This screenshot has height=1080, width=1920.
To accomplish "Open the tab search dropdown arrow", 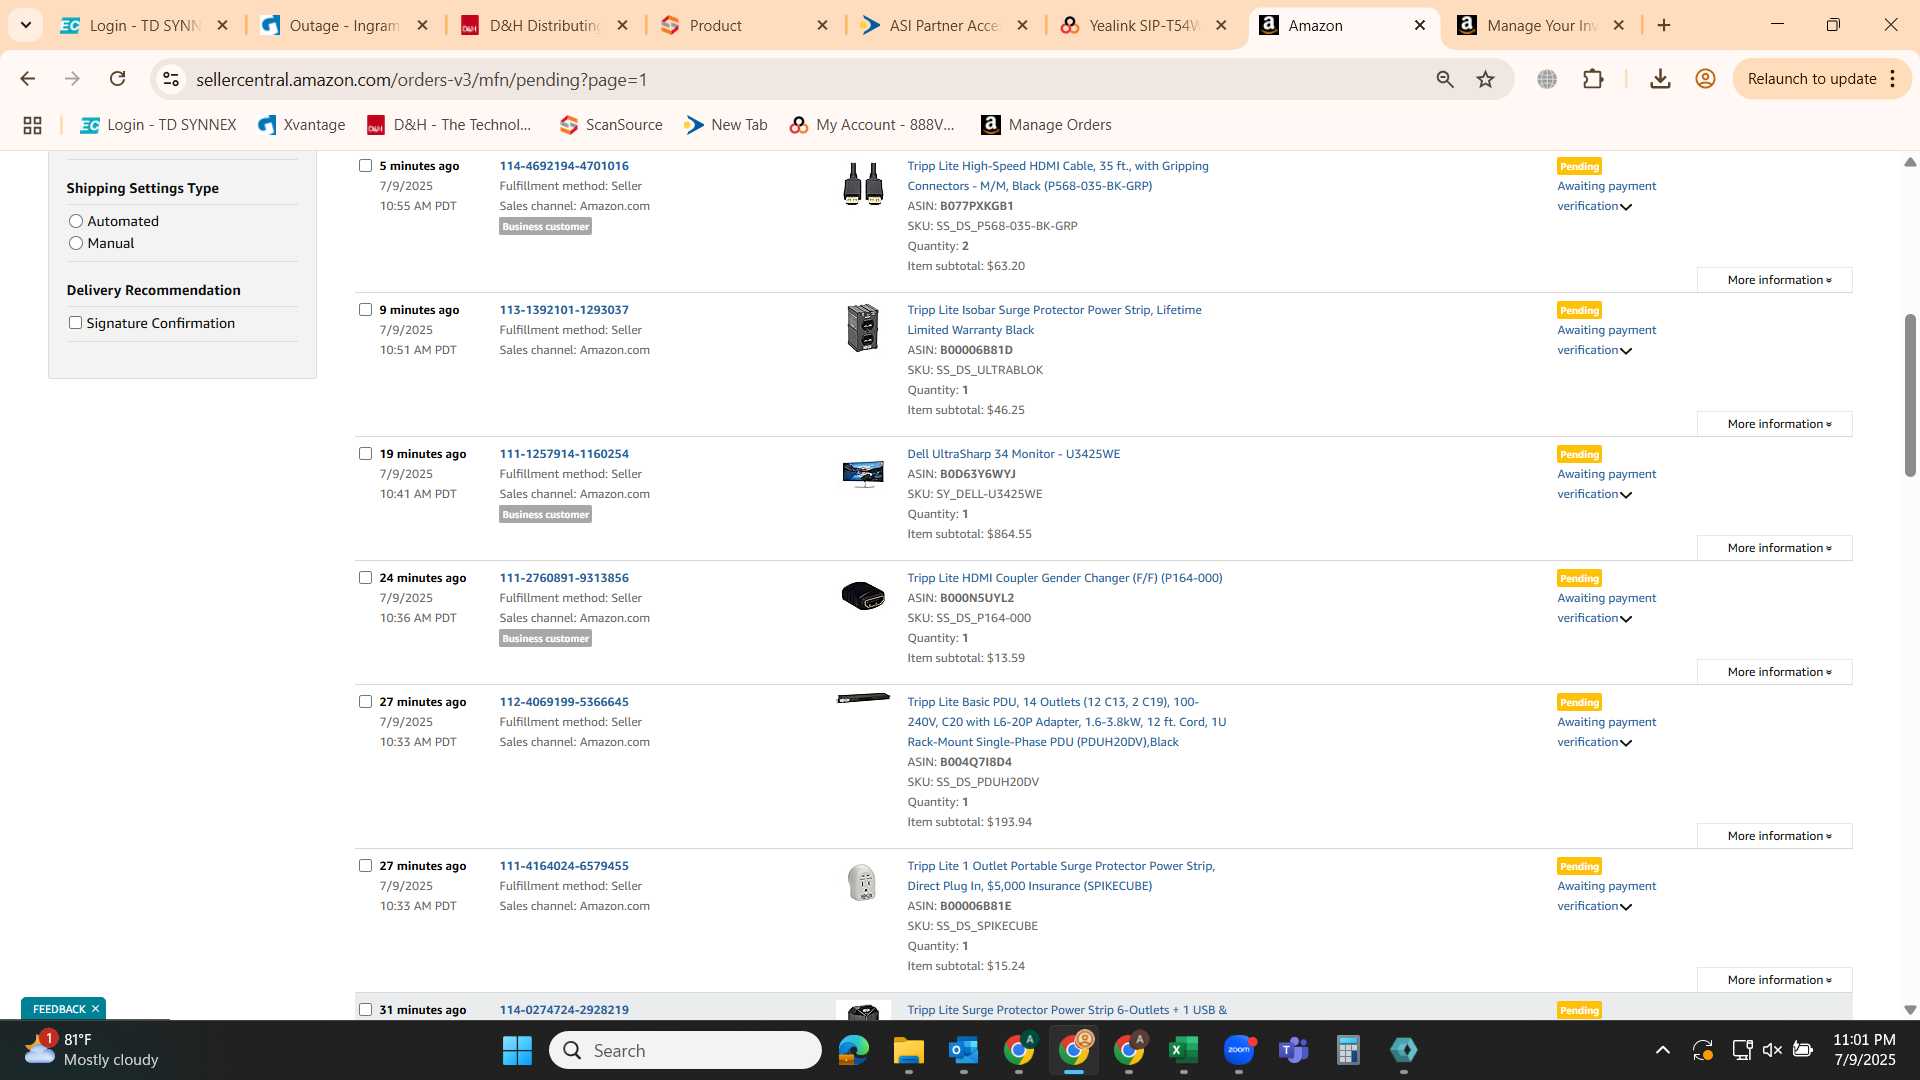I will pyautogui.click(x=26, y=25).
